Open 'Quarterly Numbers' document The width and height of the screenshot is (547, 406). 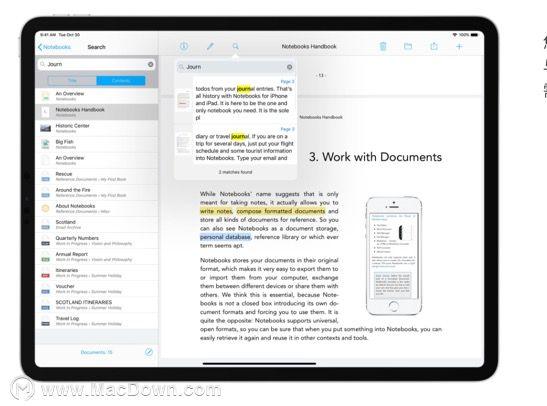point(97,240)
